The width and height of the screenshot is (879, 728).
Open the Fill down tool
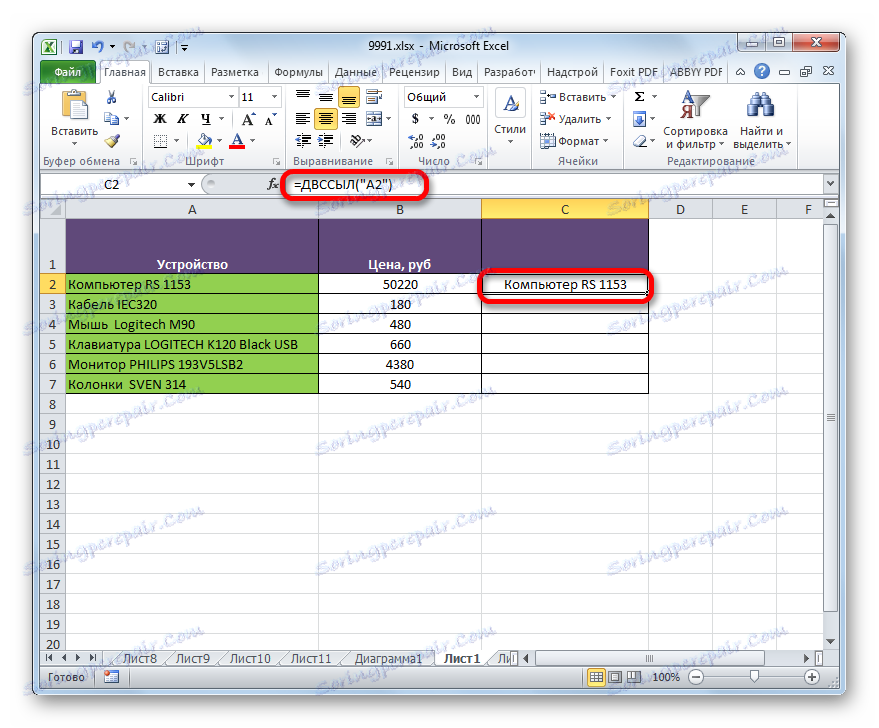(x=639, y=119)
